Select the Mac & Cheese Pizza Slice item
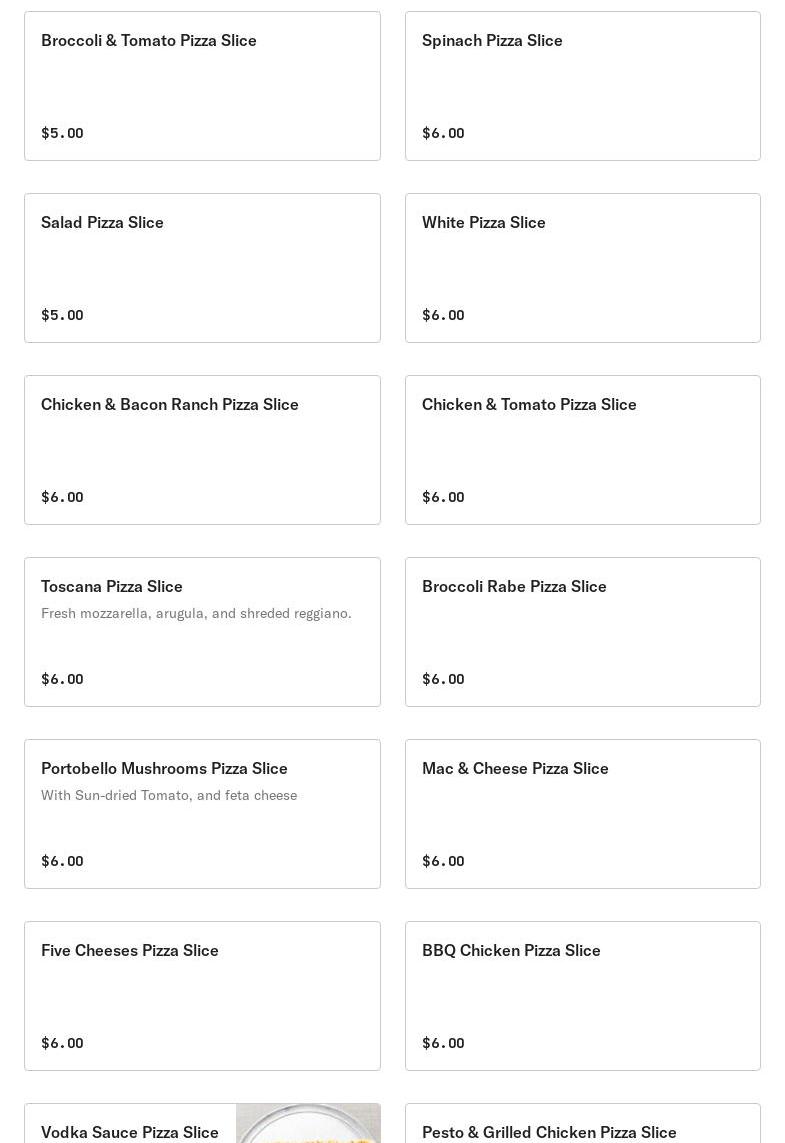This screenshot has width=785, height=1143. (x=582, y=814)
